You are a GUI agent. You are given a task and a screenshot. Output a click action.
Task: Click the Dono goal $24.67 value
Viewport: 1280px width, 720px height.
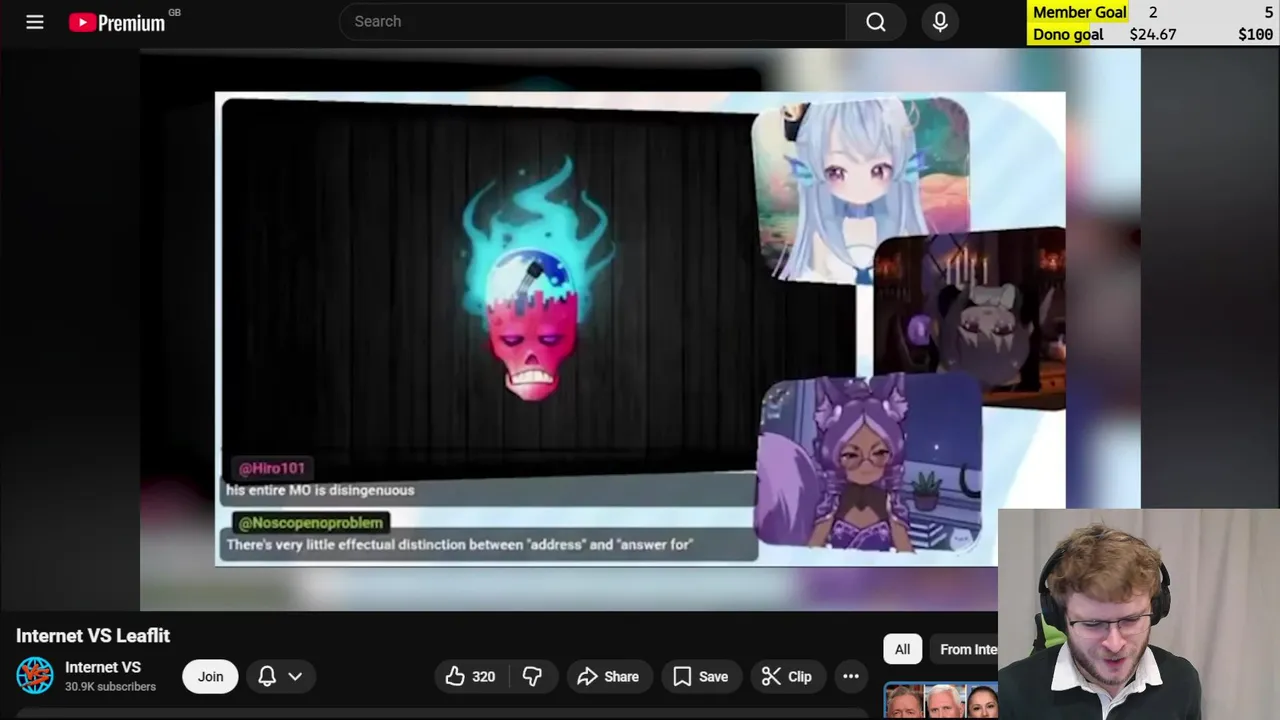click(x=1153, y=34)
